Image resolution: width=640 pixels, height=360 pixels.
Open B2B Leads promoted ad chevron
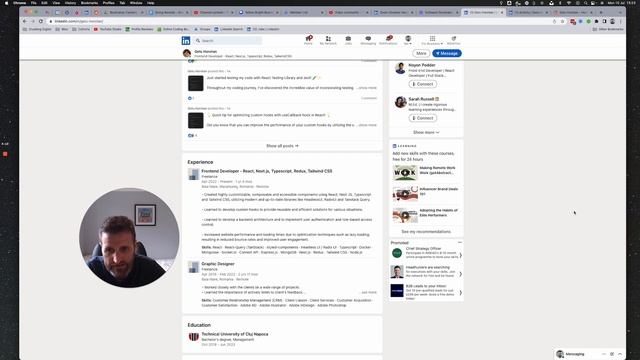pyautogui.click(x=460, y=293)
